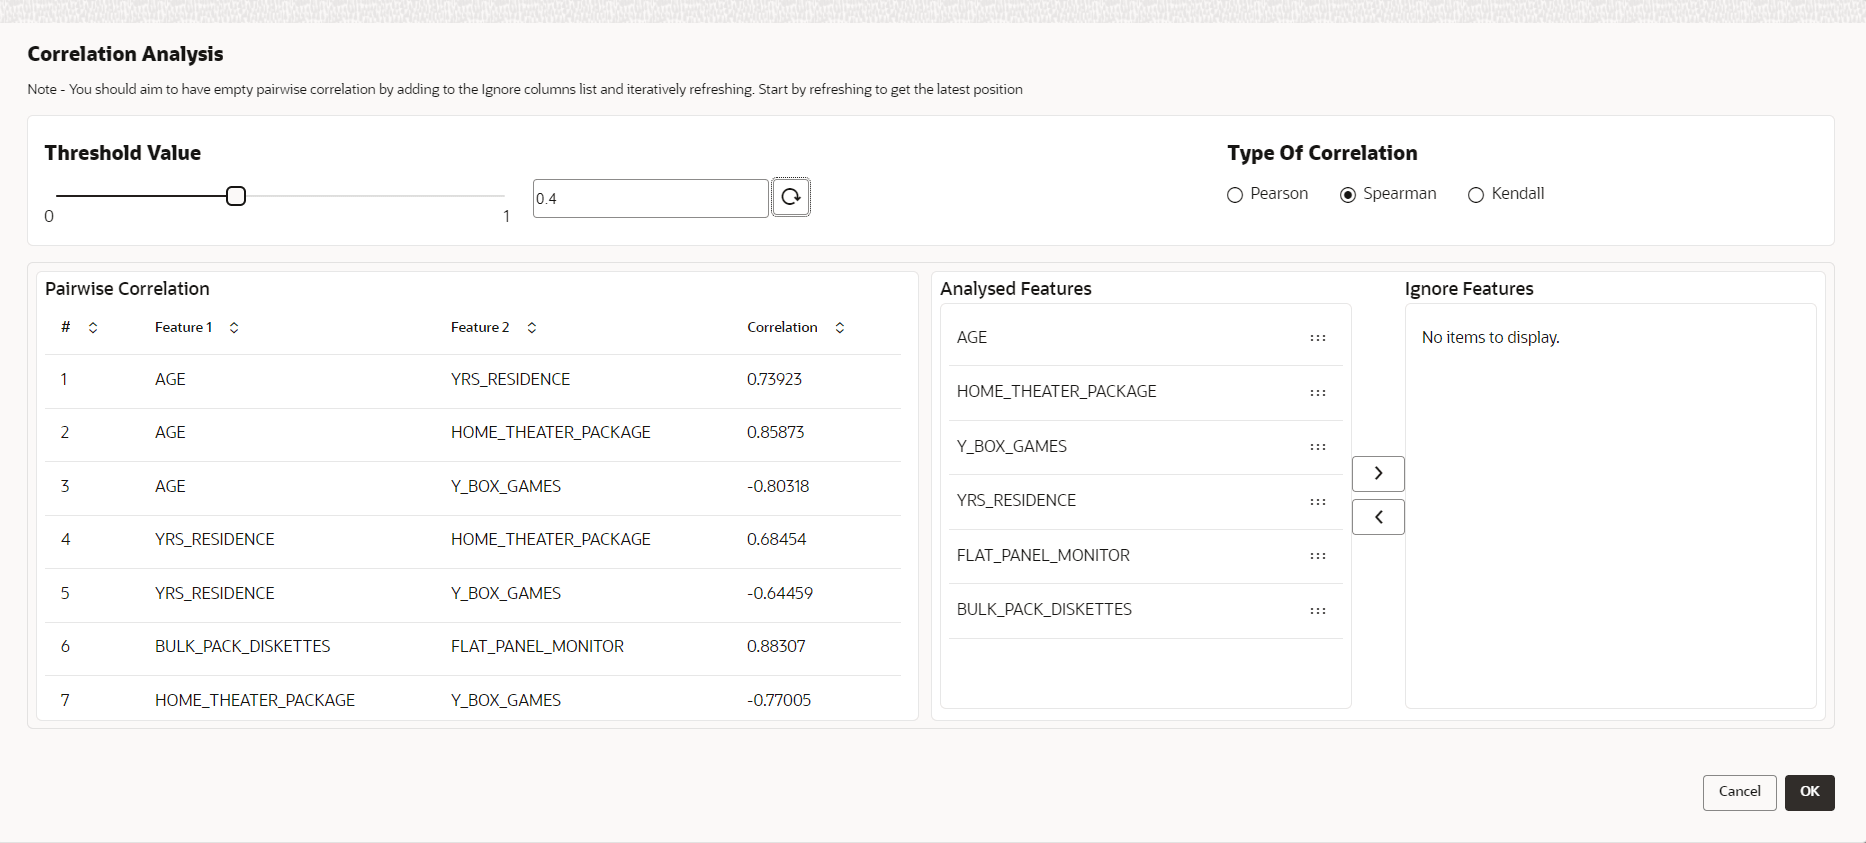This screenshot has width=1866, height=843.
Task: Sort table by Feature 2 column
Action: tap(532, 328)
